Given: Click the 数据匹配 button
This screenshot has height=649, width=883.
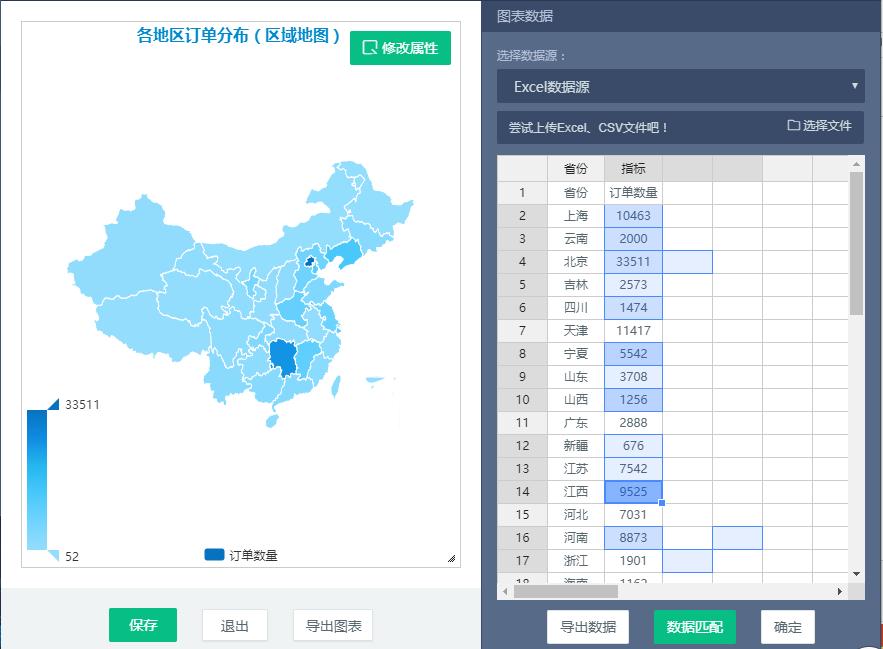Looking at the screenshot, I should coord(694,627).
